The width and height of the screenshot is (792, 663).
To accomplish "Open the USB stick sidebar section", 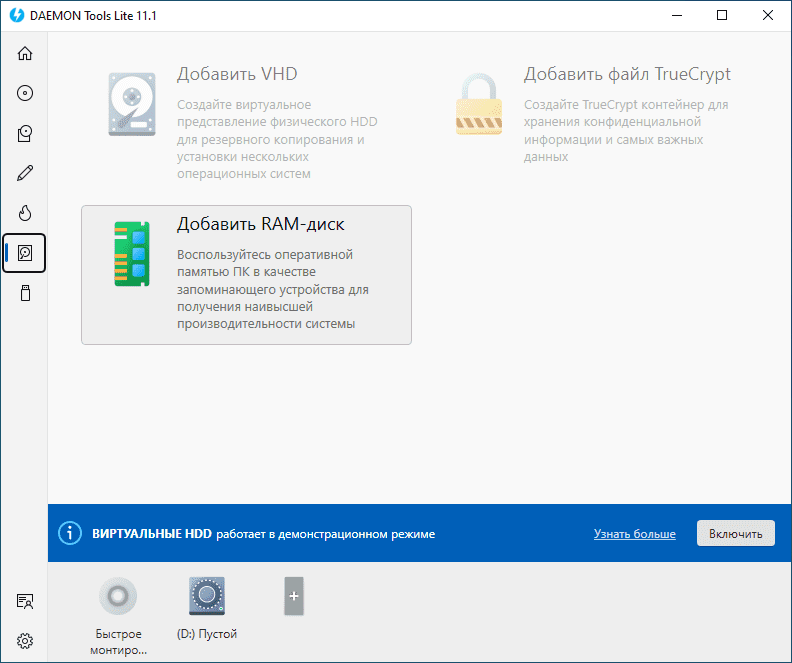I will (x=25, y=293).
